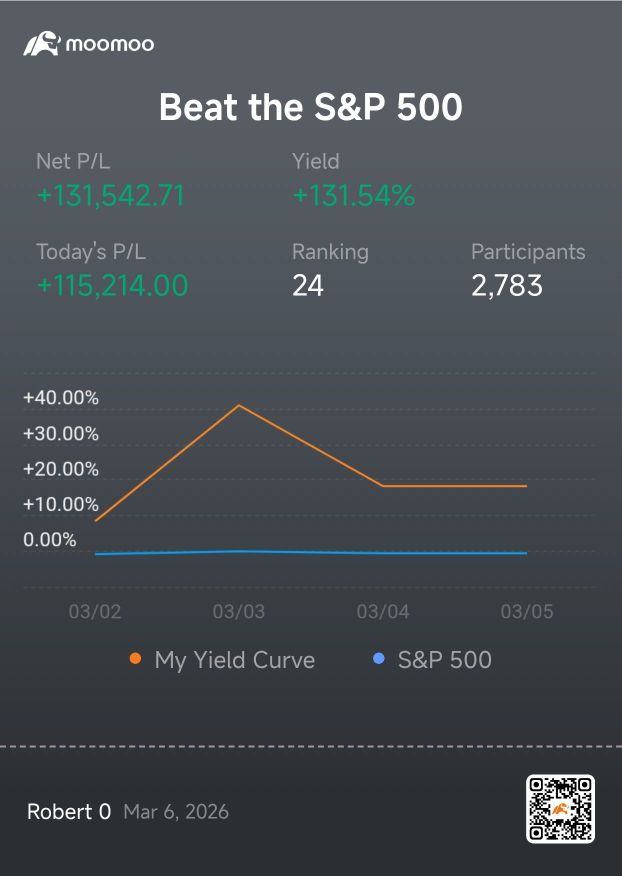Tap Today's P/L value +115,214.00

pyautogui.click(x=112, y=285)
